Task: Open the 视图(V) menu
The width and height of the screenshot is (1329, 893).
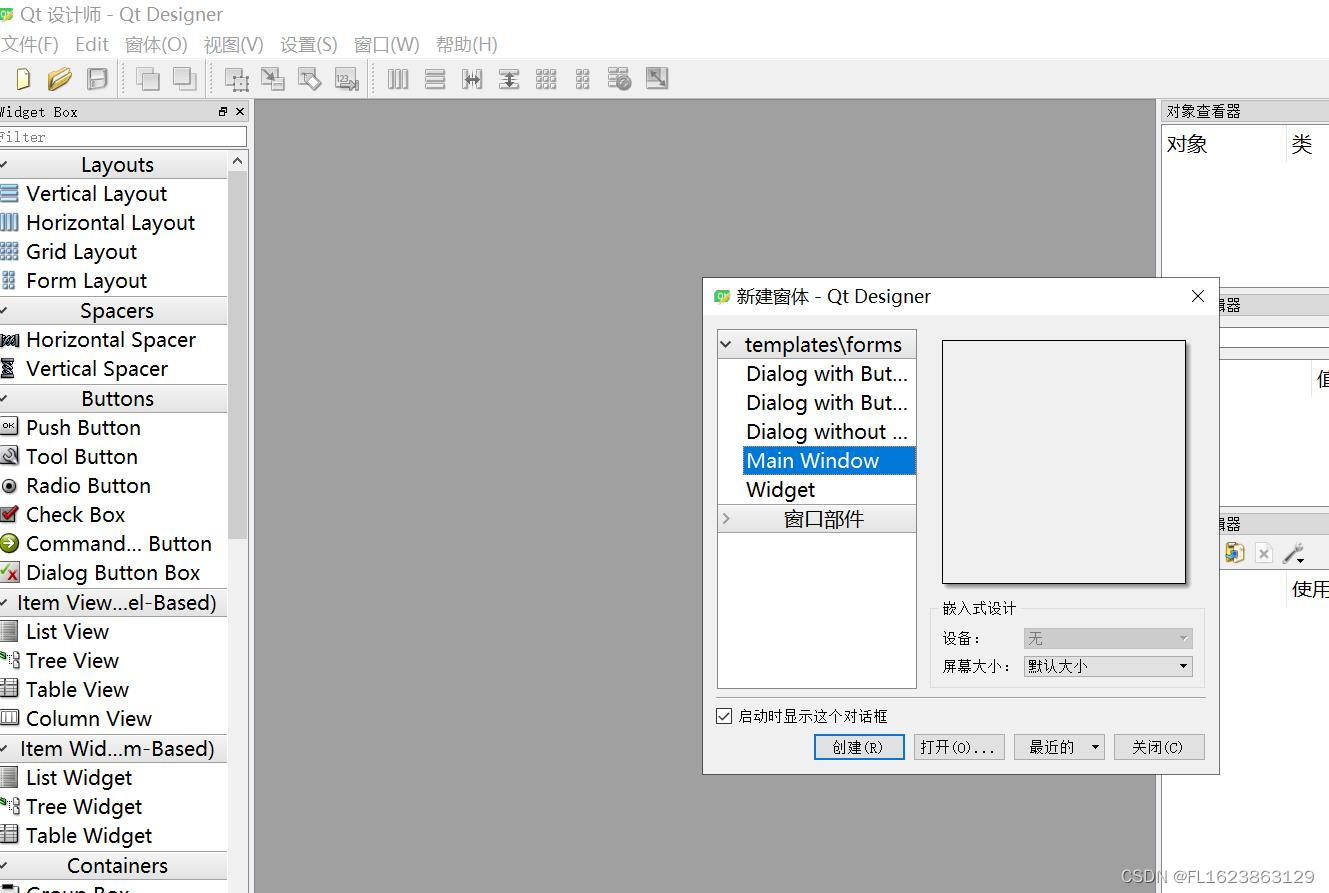Action: (234, 45)
